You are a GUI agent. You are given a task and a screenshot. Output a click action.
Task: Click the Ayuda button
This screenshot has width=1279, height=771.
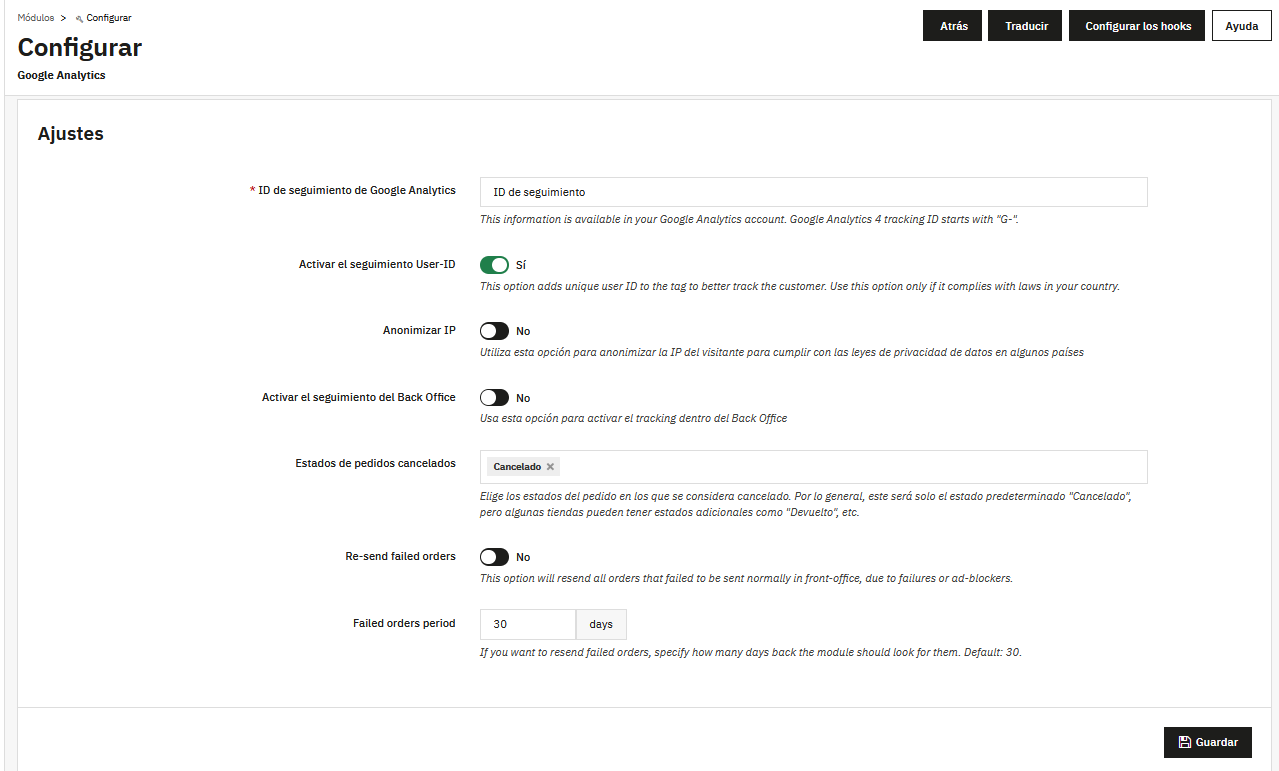(1240, 25)
